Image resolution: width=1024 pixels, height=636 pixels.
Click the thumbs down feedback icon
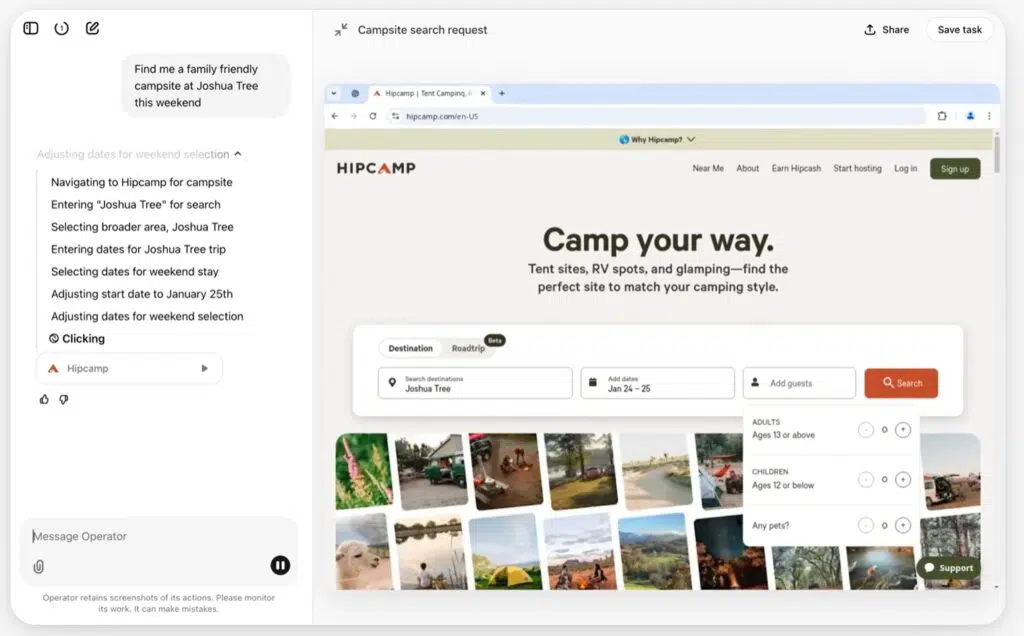click(64, 399)
